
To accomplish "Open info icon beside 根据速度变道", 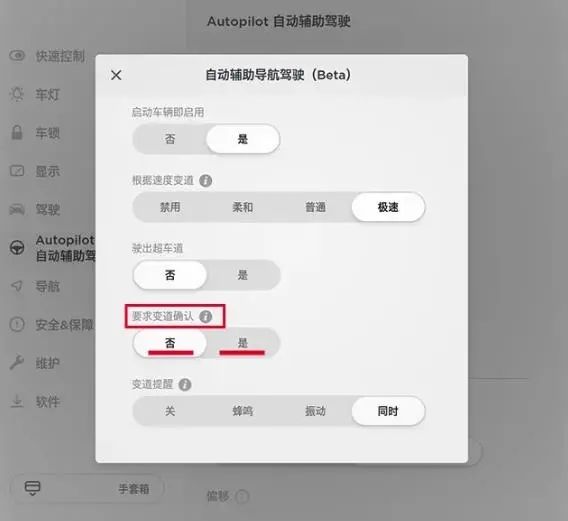I will (x=205, y=180).
